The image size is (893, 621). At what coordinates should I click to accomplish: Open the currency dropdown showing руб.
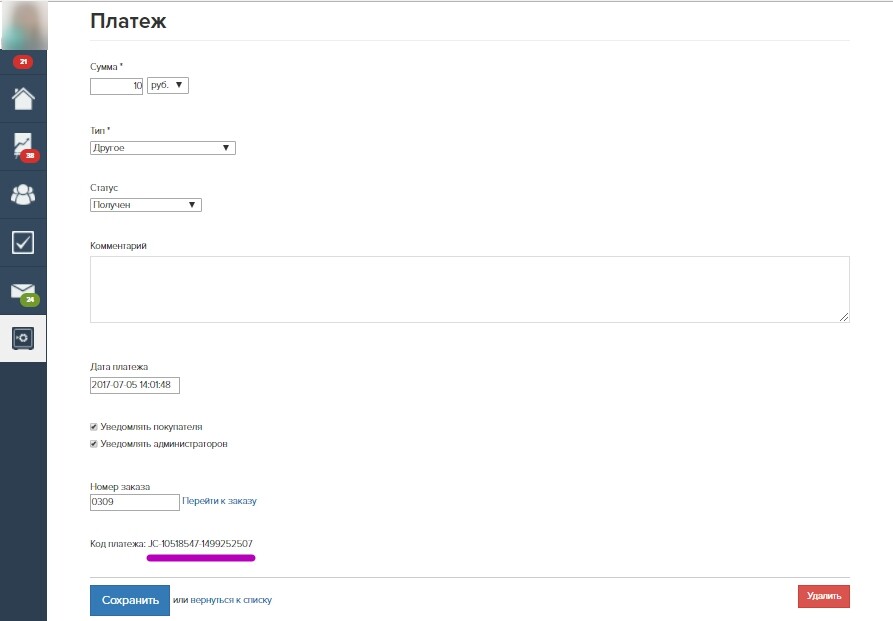coord(168,85)
